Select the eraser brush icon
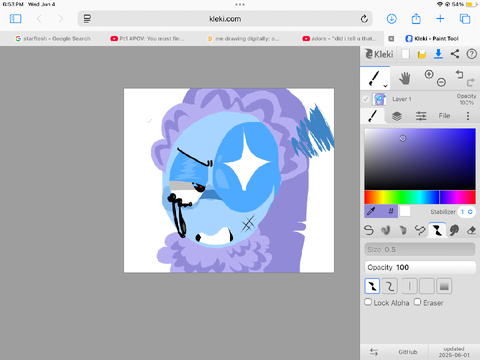Viewport: 480px width, 360px height. coord(471,230)
